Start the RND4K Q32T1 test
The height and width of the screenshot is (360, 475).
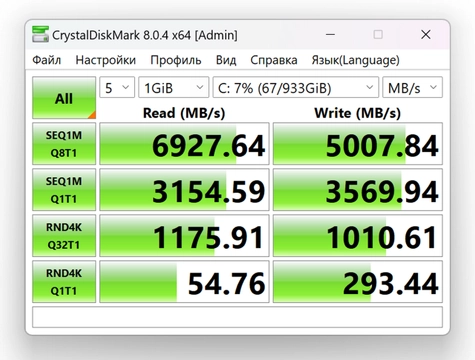(64, 236)
